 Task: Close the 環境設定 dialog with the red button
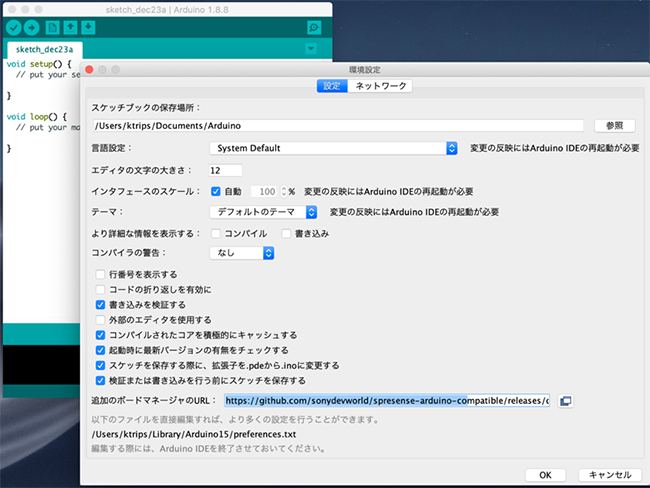89,70
